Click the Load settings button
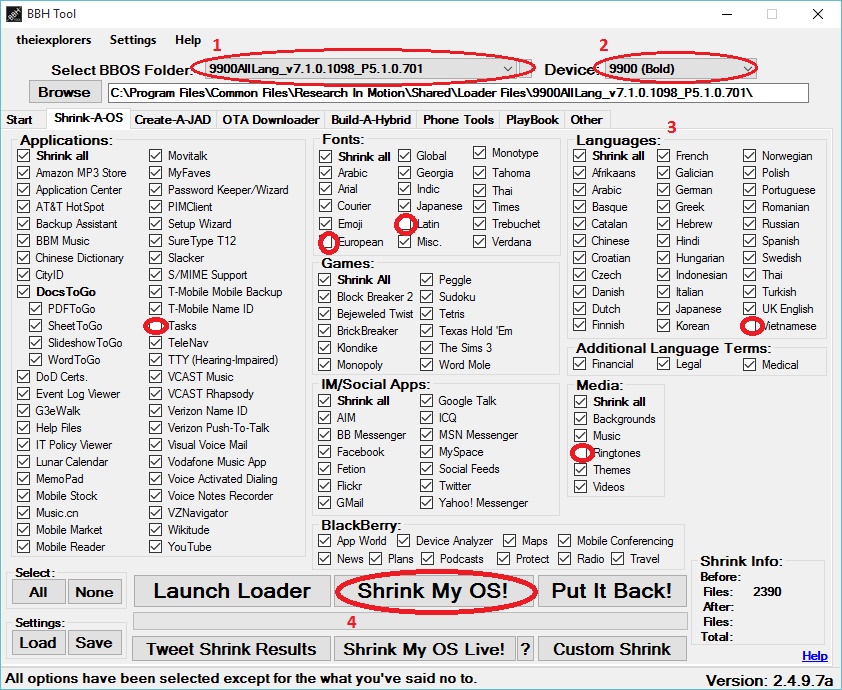 click(x=39, y=642)
